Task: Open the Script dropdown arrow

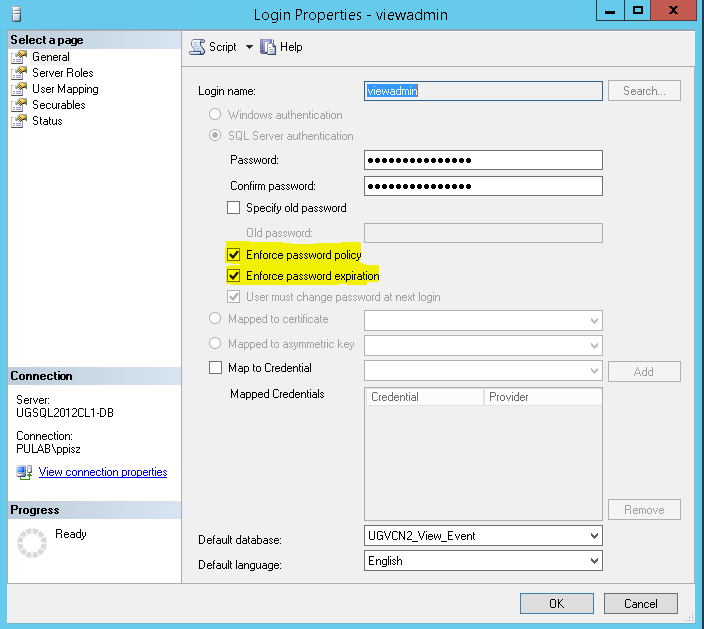Action: pyautogui.click(x=249, y=47)
